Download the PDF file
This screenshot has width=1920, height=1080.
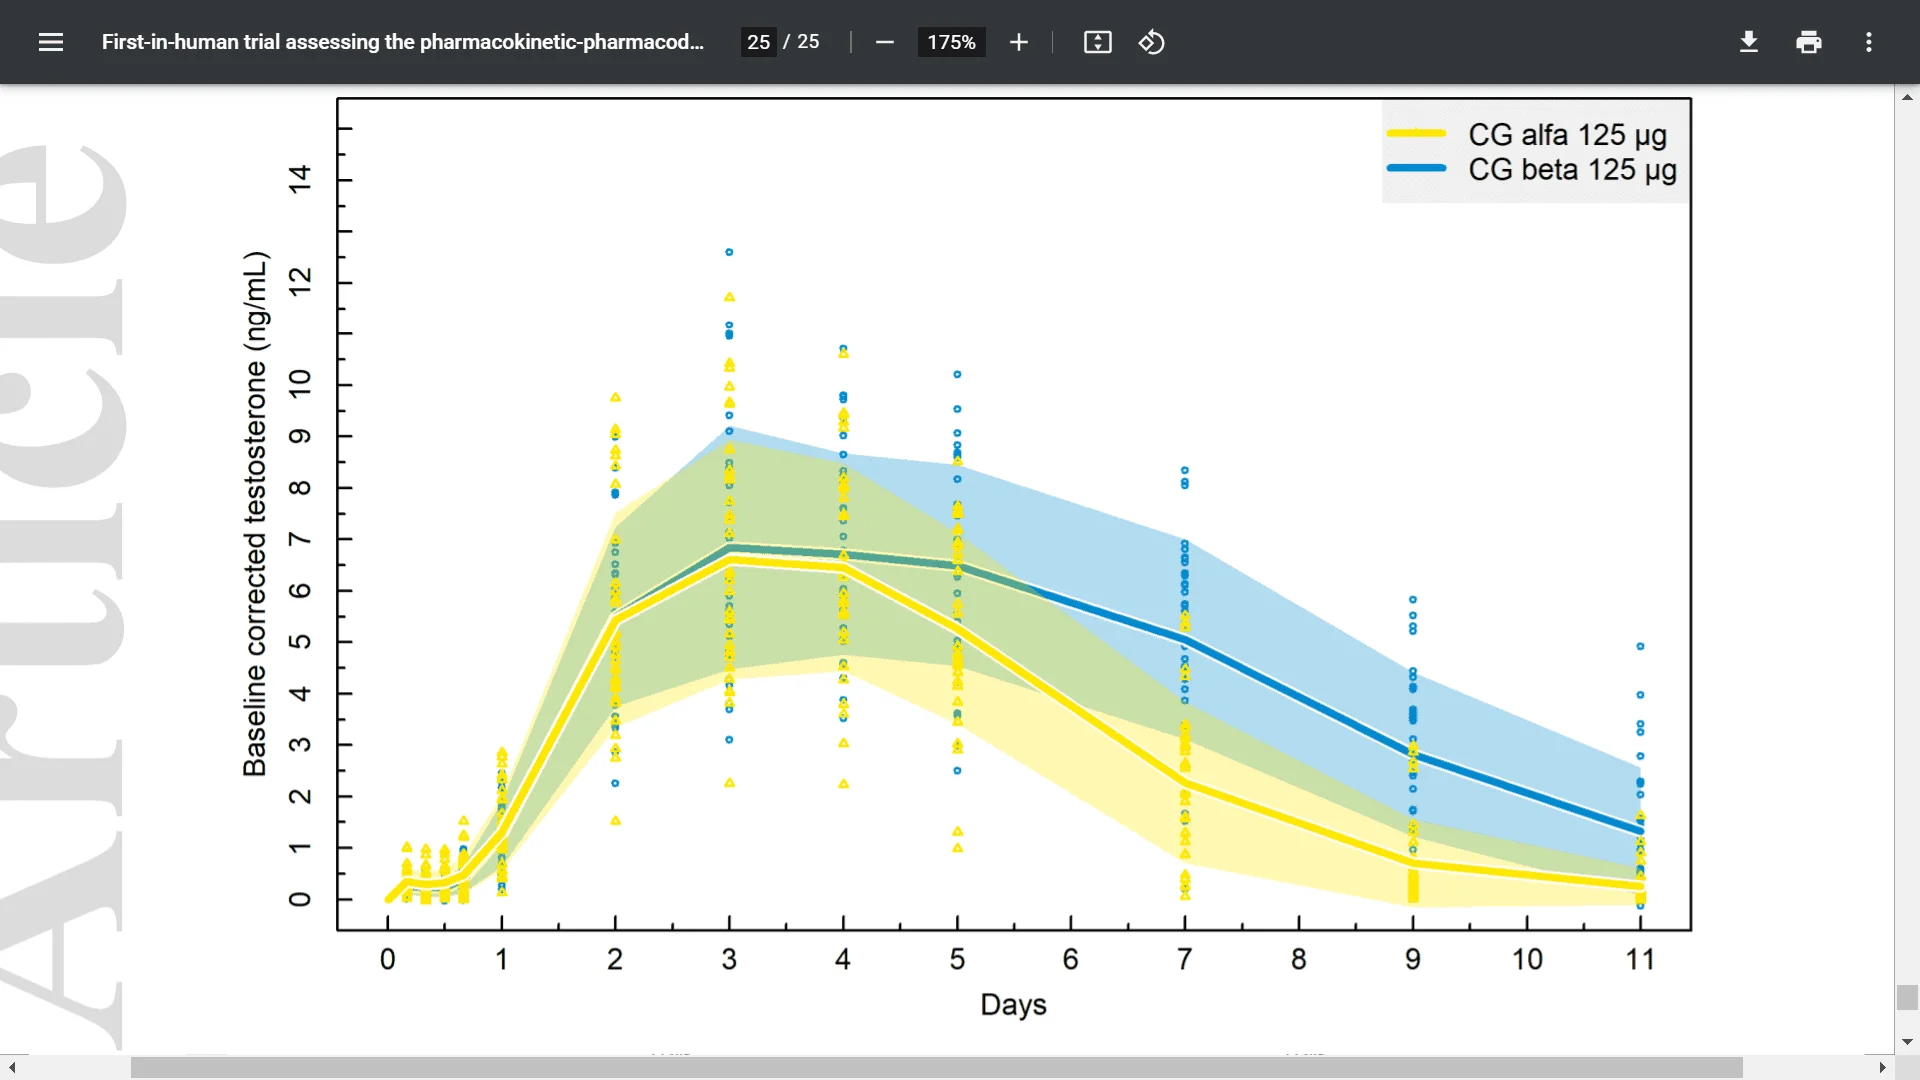click(1748, 42)
